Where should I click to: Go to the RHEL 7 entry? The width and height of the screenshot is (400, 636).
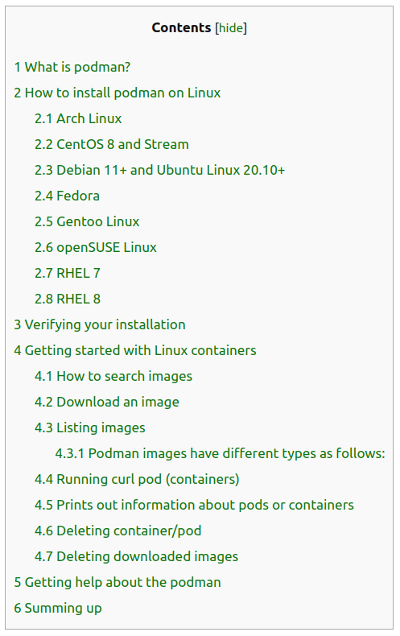(67, 273)
